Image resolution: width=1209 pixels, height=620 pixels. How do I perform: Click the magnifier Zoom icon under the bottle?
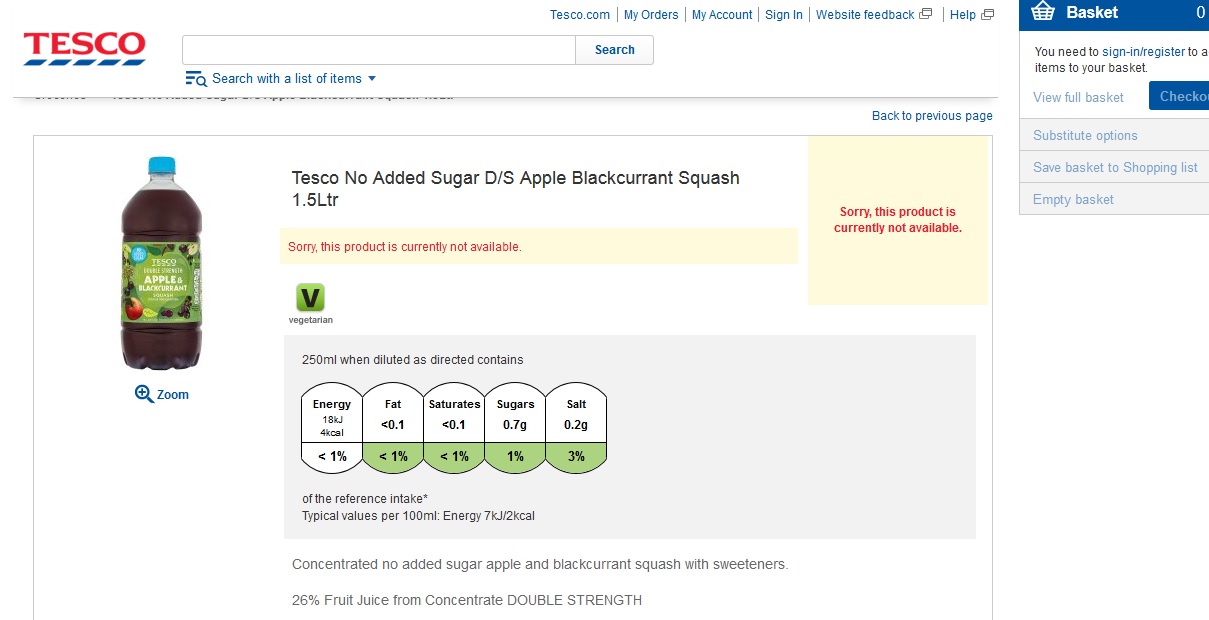[144, 394]
